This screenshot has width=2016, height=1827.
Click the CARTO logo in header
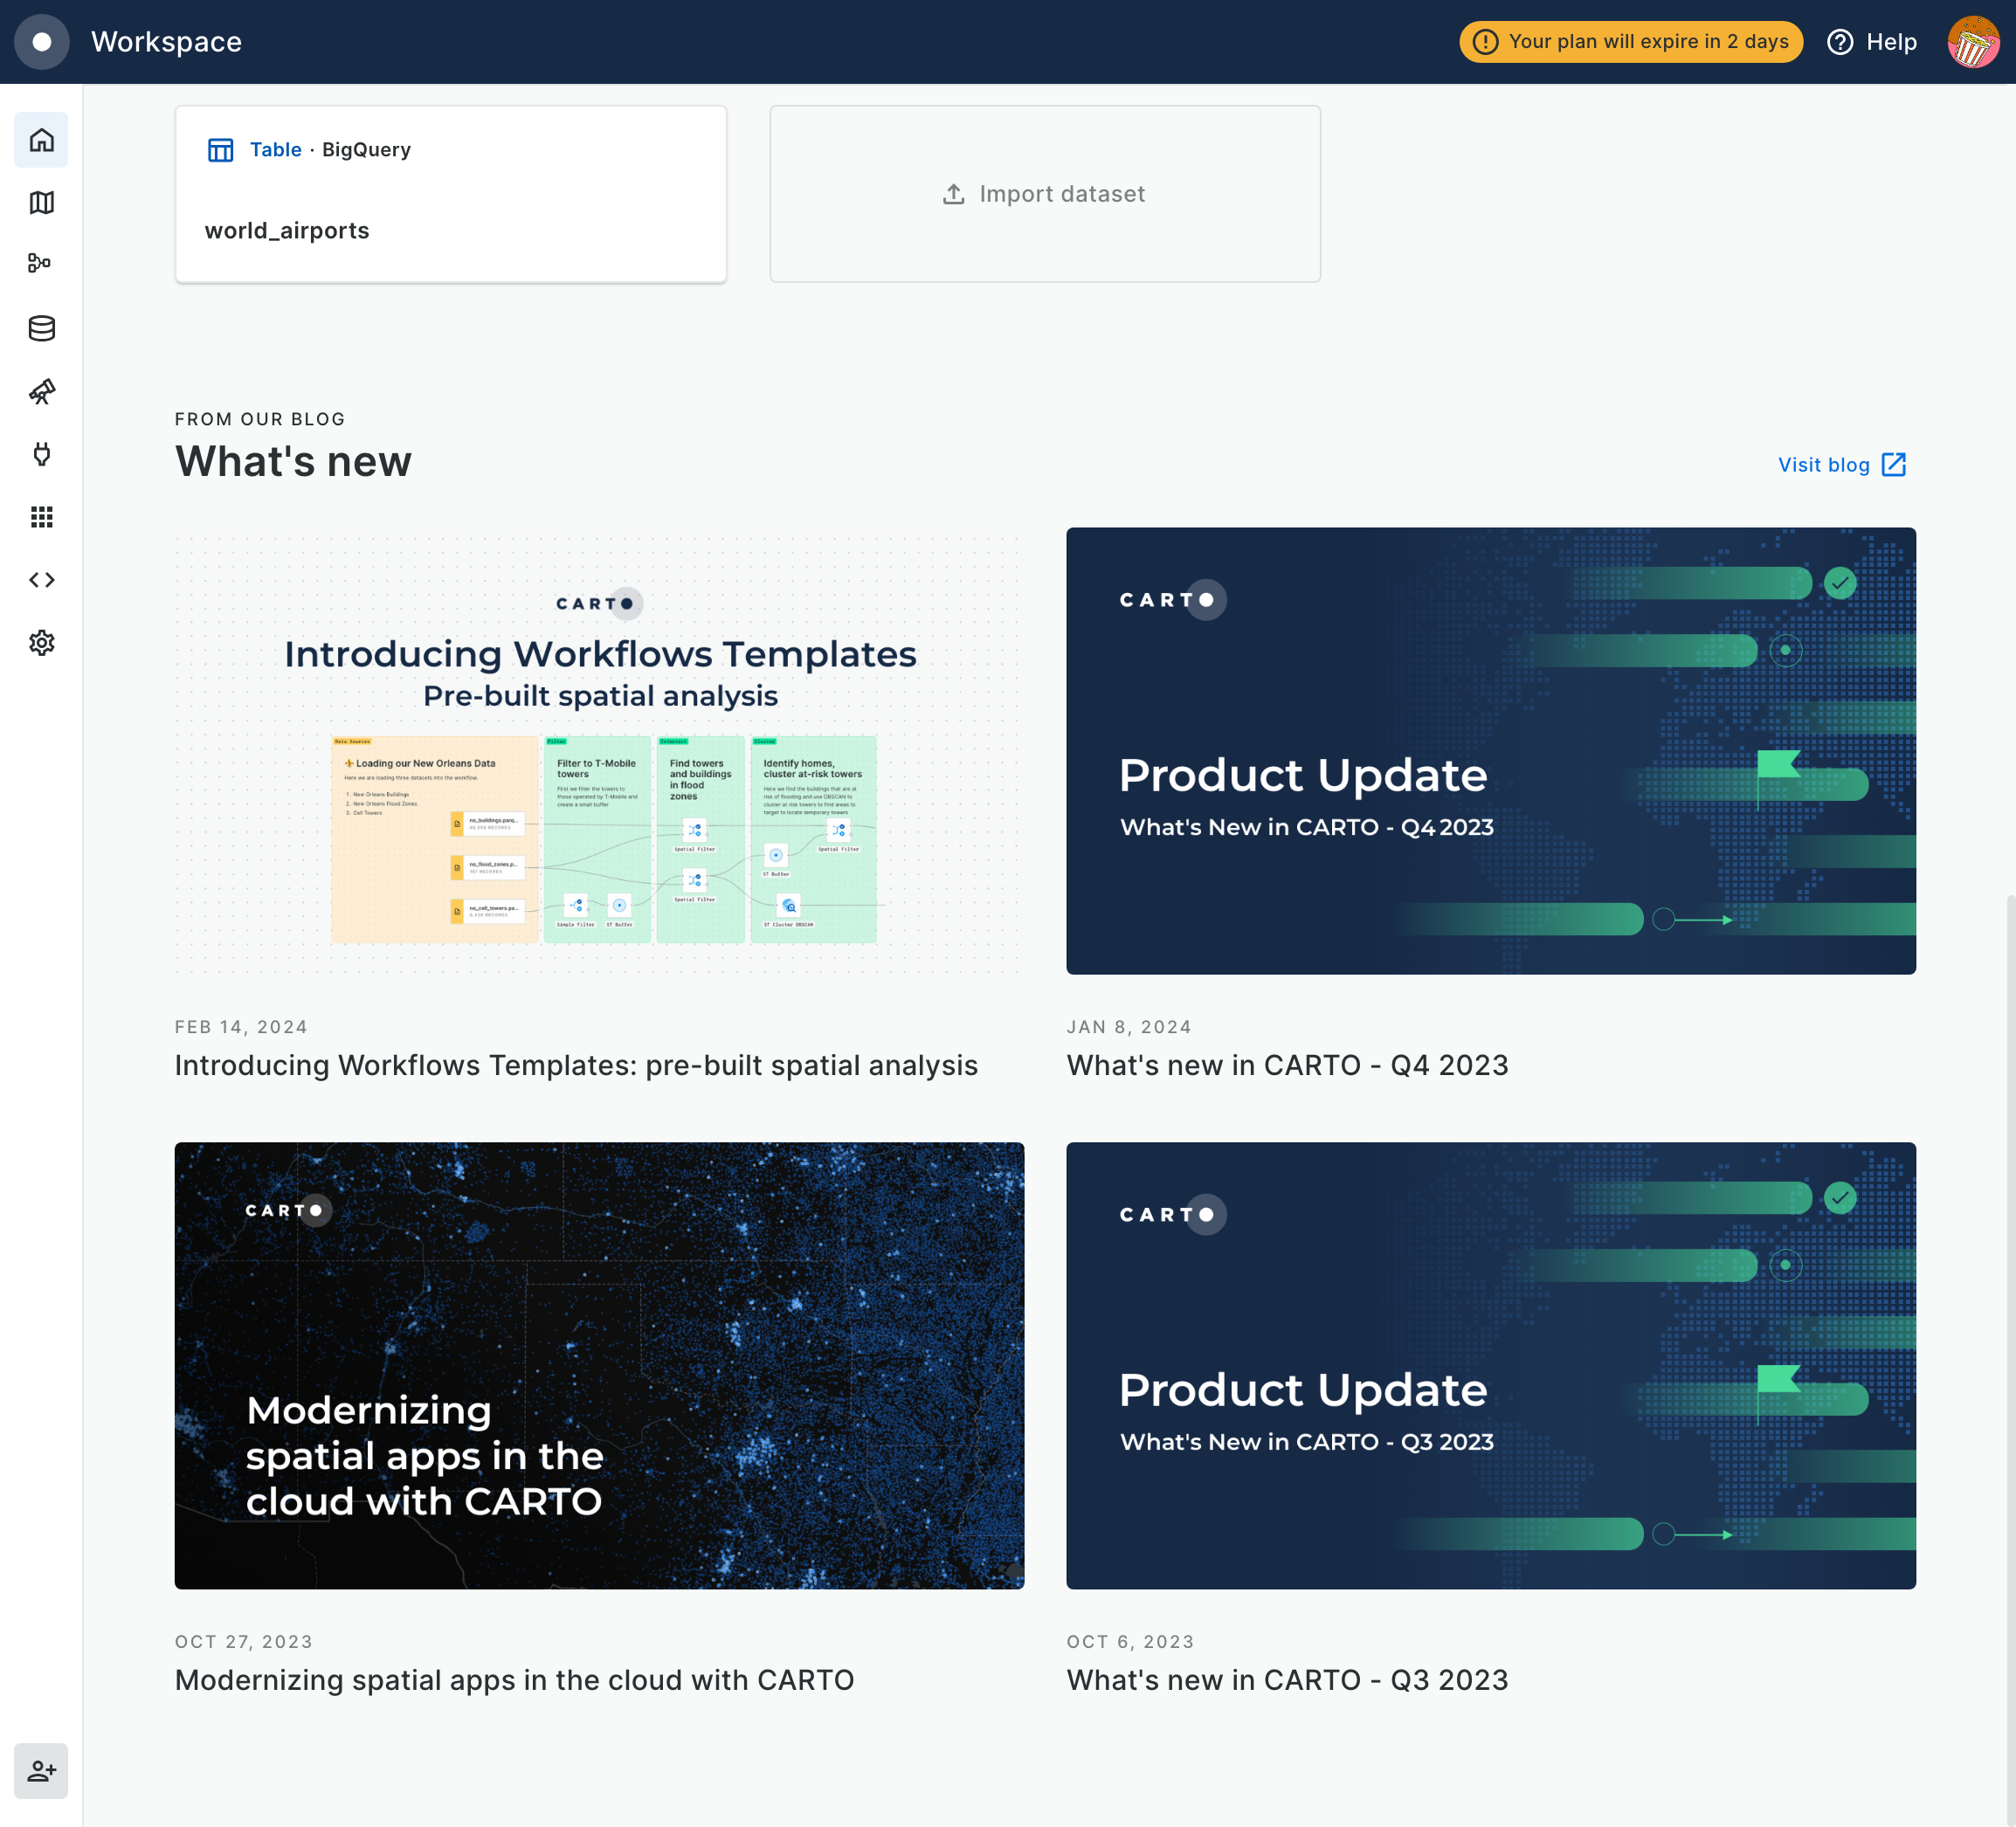tap(41, 41)
